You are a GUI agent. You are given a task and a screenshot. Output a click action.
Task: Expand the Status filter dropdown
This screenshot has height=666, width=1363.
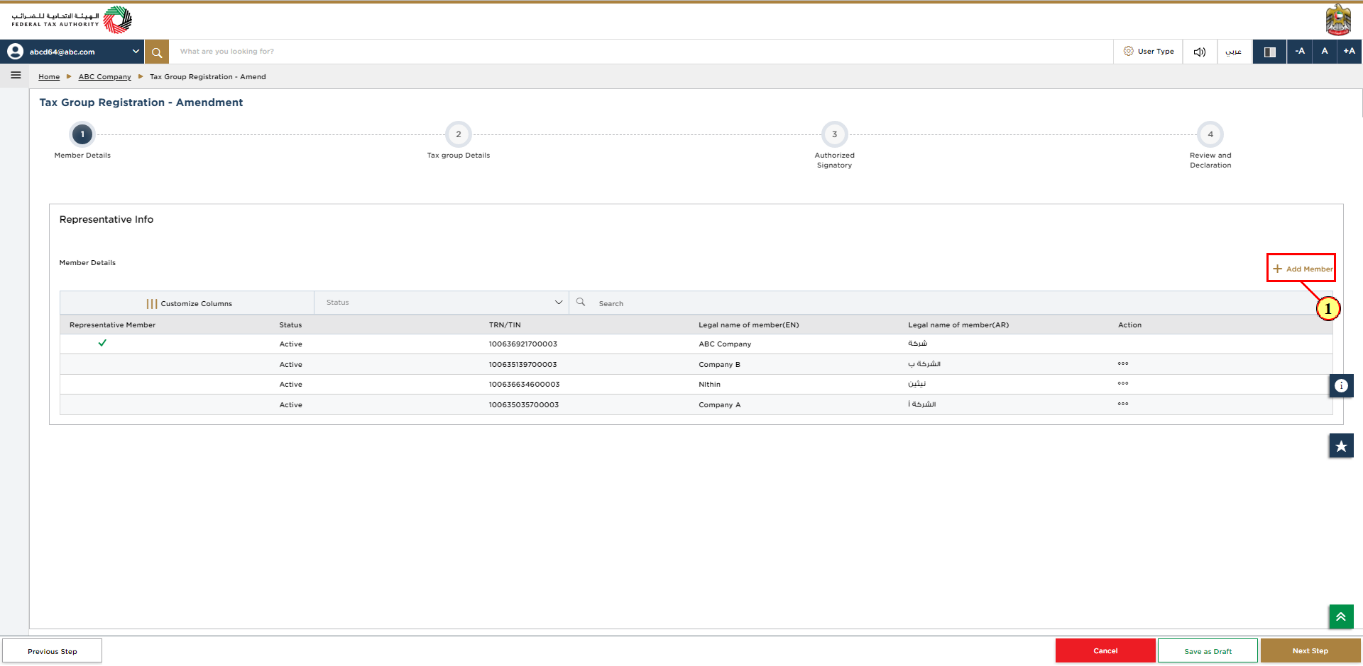pos(442,302)
